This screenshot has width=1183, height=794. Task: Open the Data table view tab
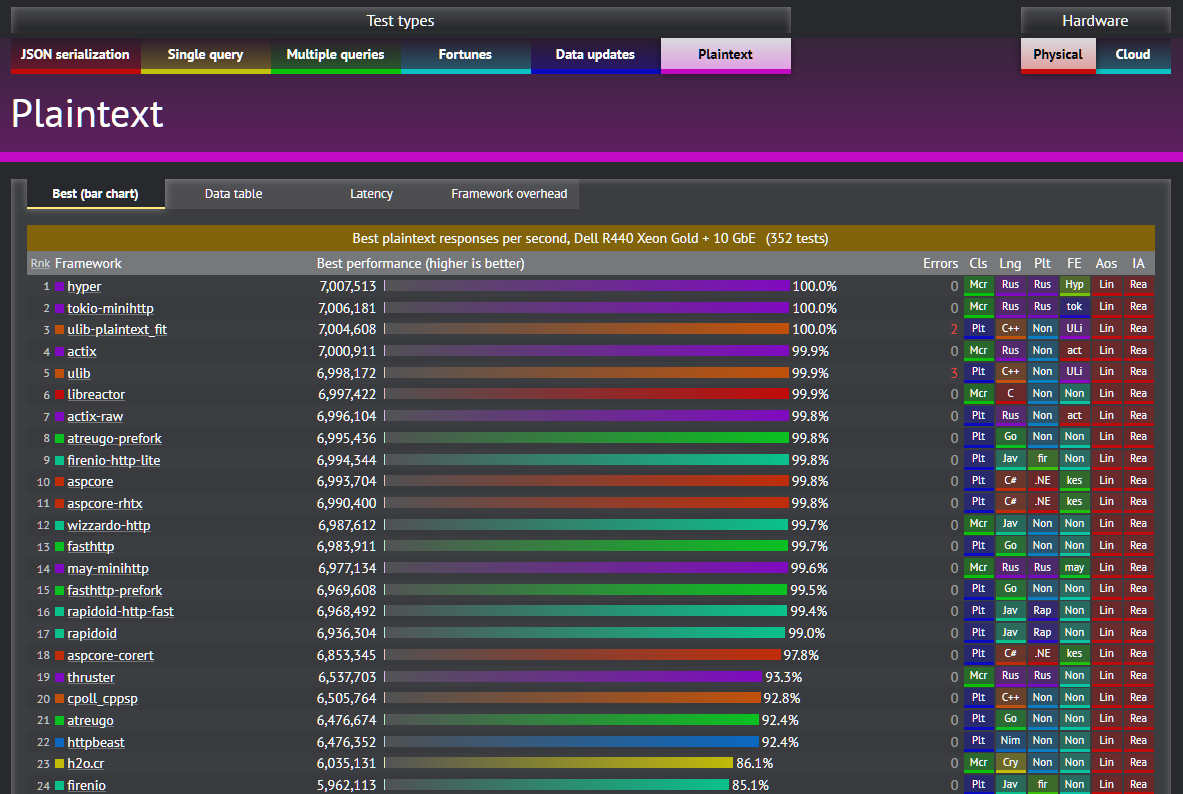point(233,194)
